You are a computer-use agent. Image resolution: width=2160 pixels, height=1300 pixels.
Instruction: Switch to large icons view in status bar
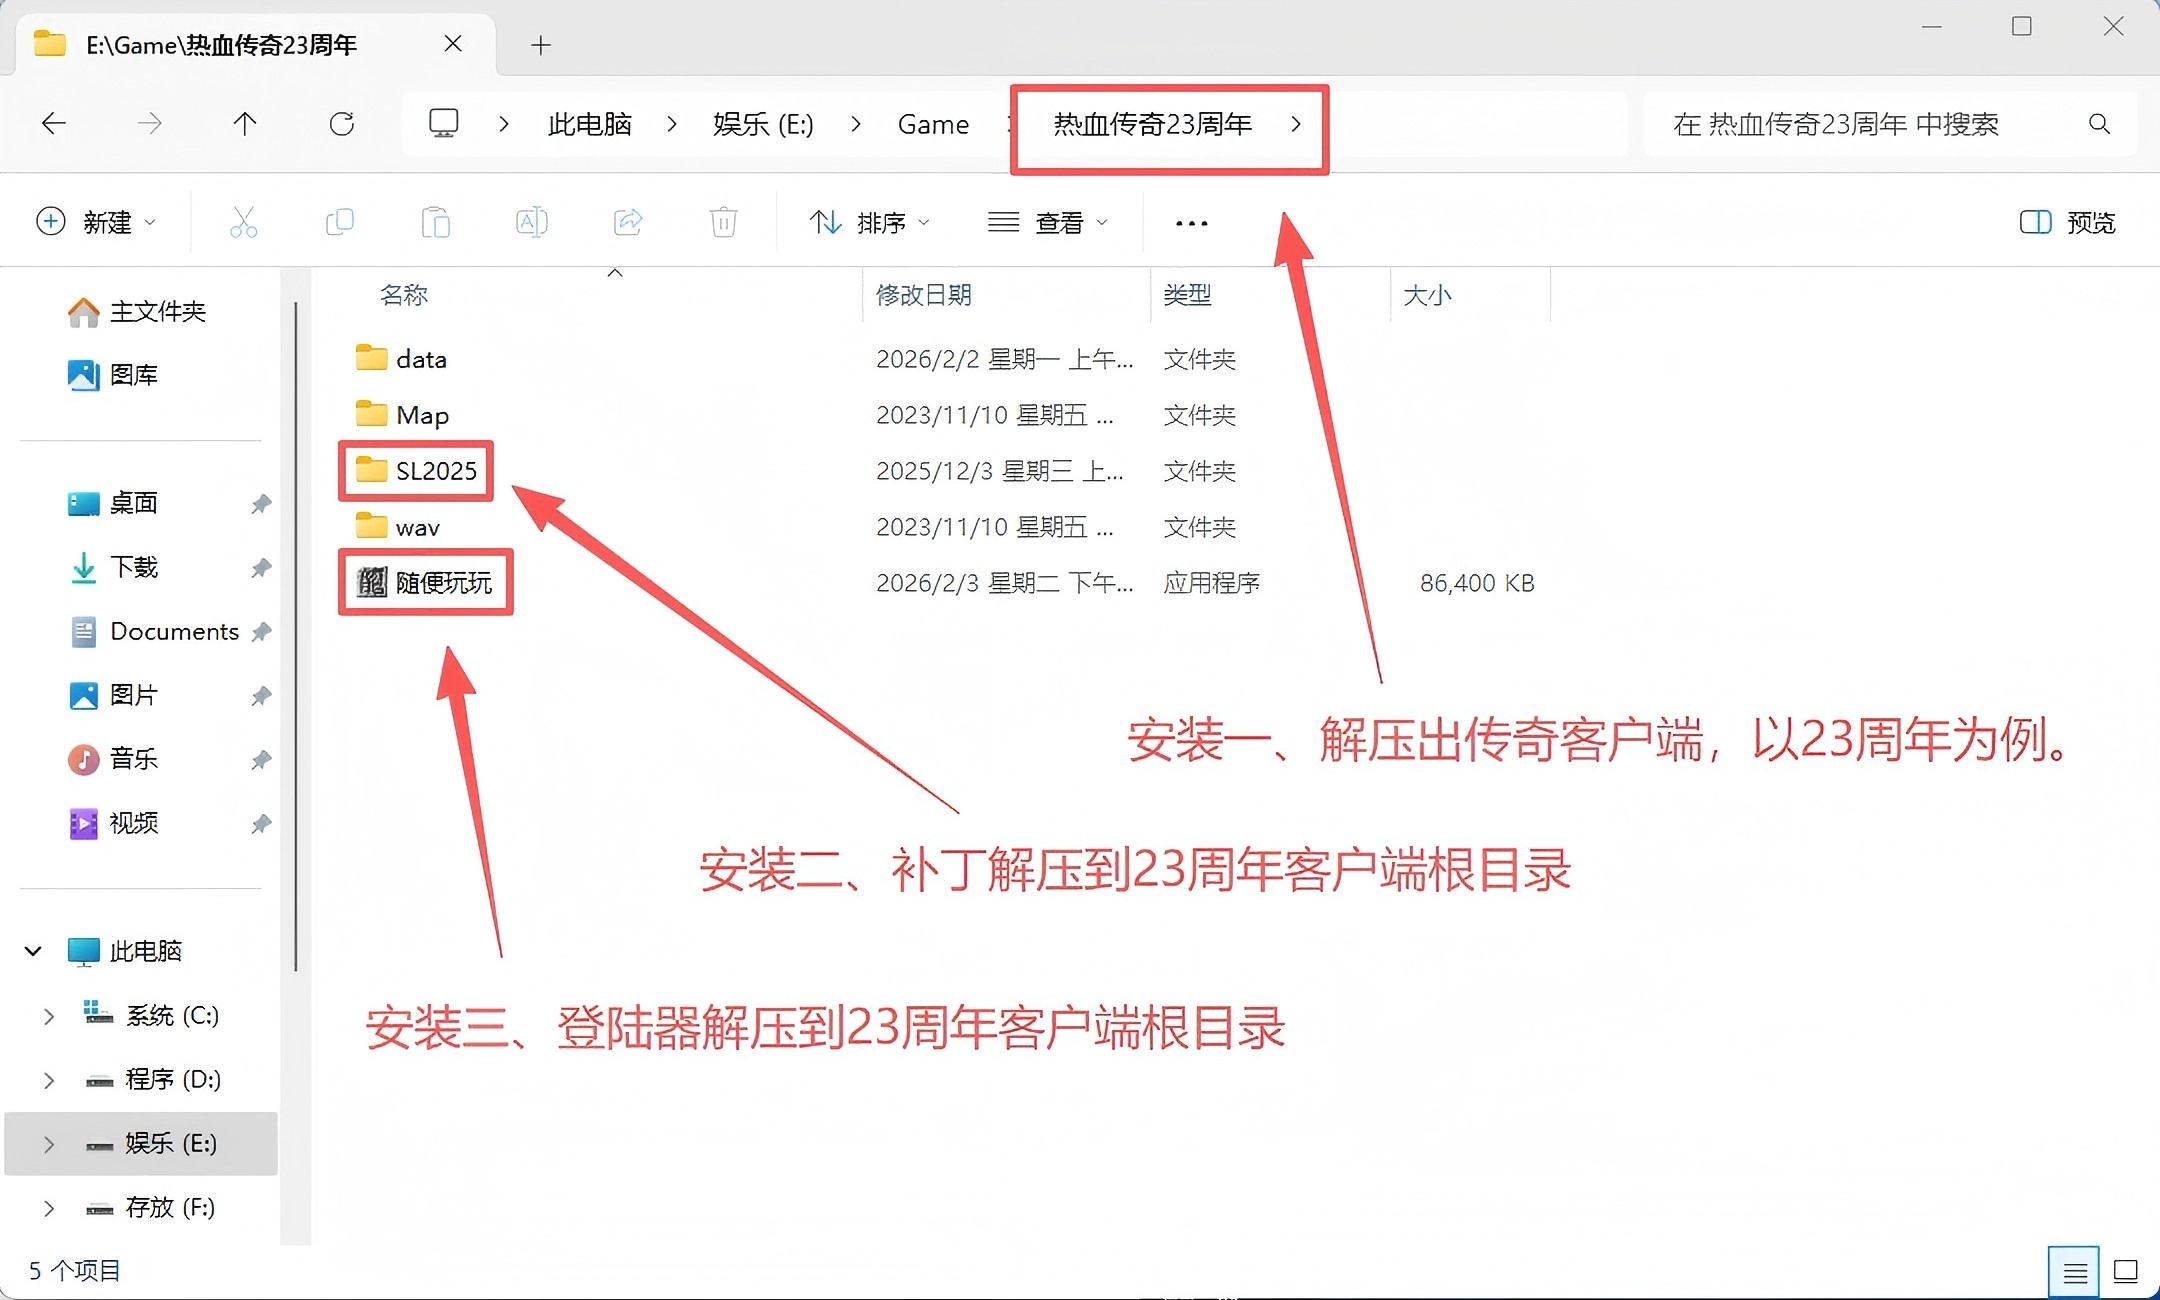tap(2126, 1272)
